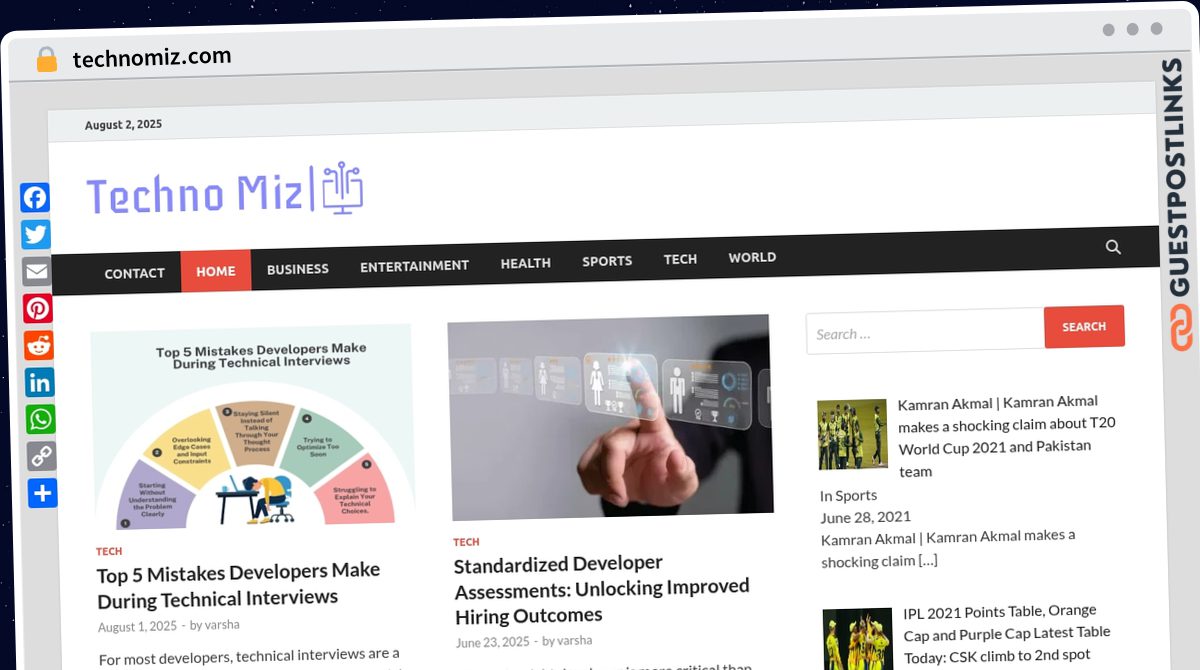Open Standardized Developer Assessments headline
The image size is (1200, 670).
click(602, 590)
